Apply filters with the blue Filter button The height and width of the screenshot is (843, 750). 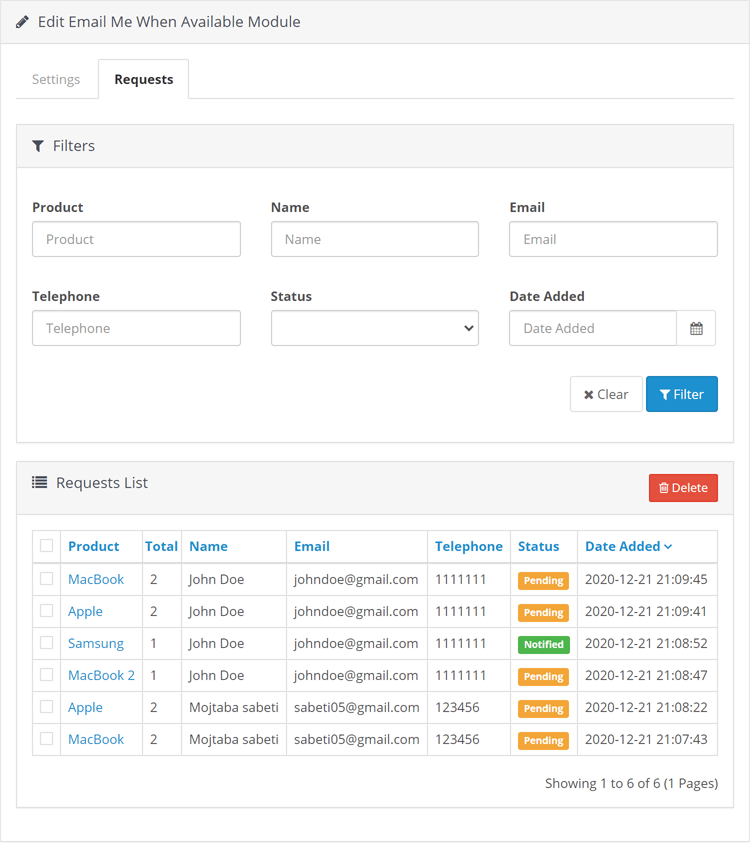(682, 394)
